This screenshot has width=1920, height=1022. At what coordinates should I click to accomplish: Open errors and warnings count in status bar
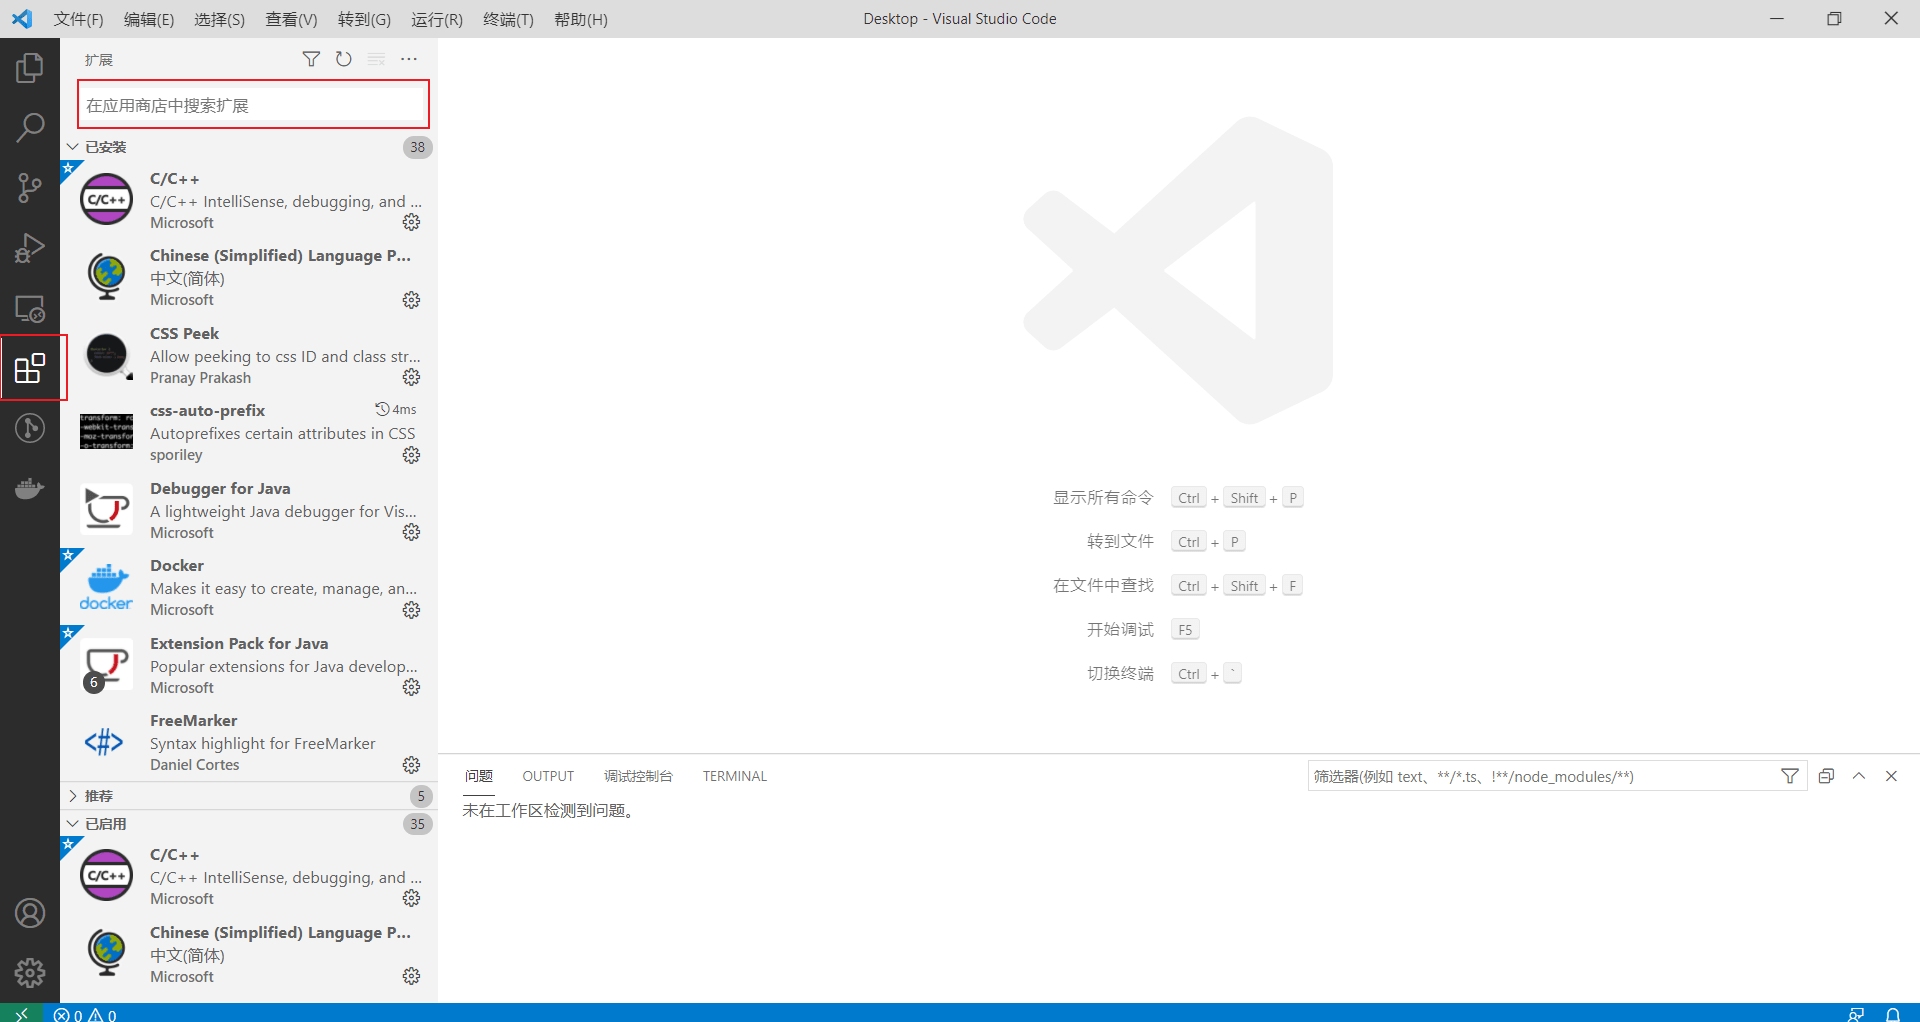click(85, 1014)
